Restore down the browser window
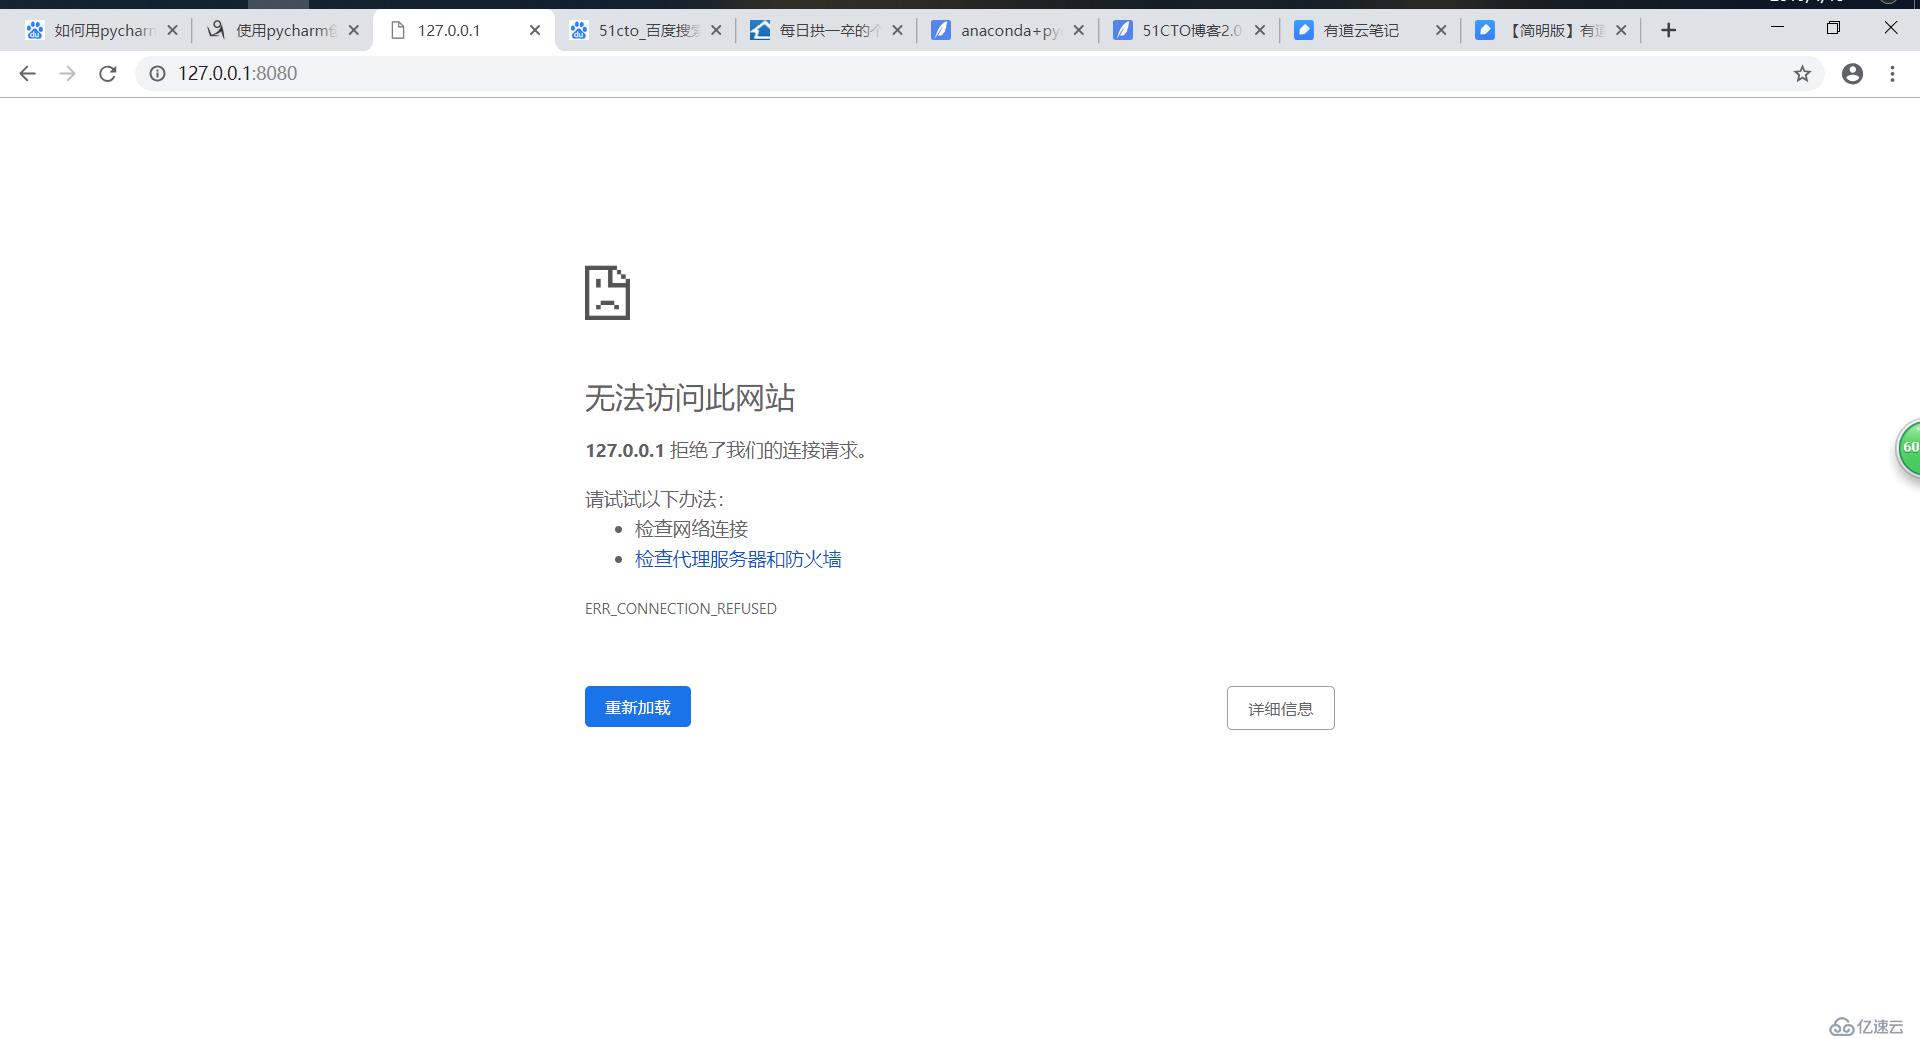This screenshot has height=1039, width=1920. pos(1833,28)
